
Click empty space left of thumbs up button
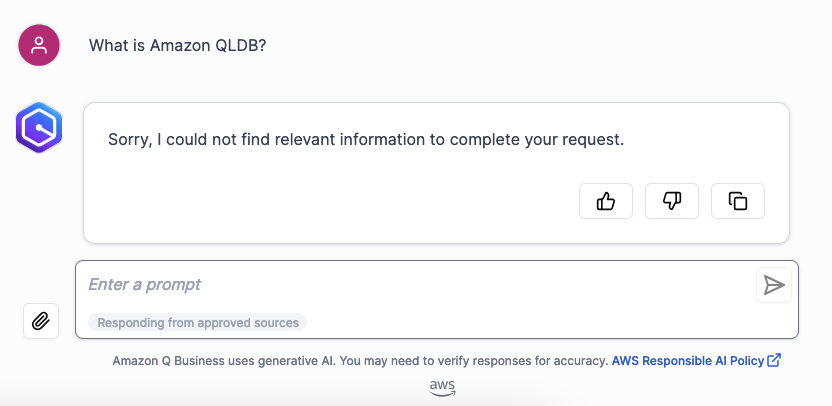click(x=340, y=201)
